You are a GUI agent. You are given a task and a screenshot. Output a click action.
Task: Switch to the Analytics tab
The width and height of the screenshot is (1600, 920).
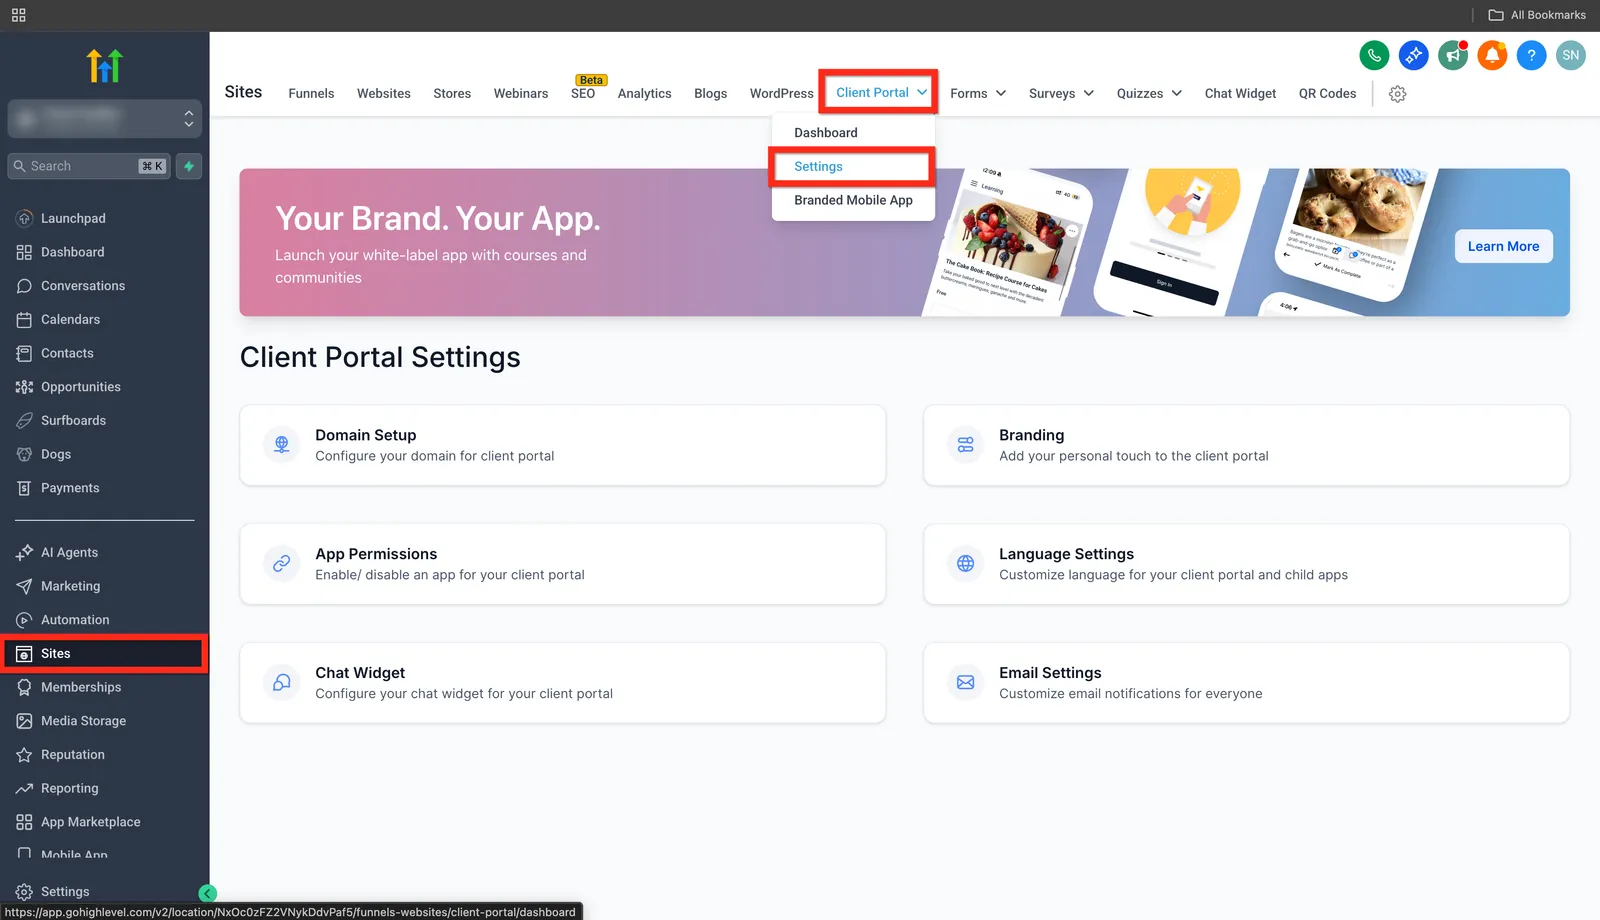(x=645, y=93)
